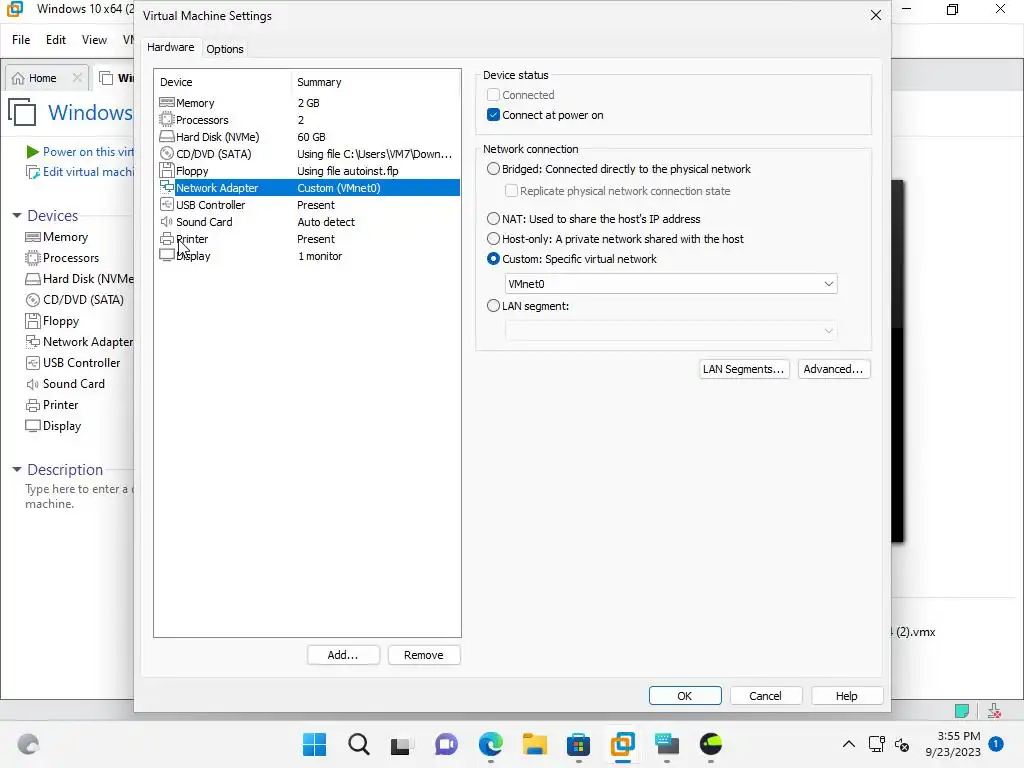The height and width of the screenshot is (768, 1024).
Task: Remove the selected device
Action: pyautogui.click(x=423, y=655)
